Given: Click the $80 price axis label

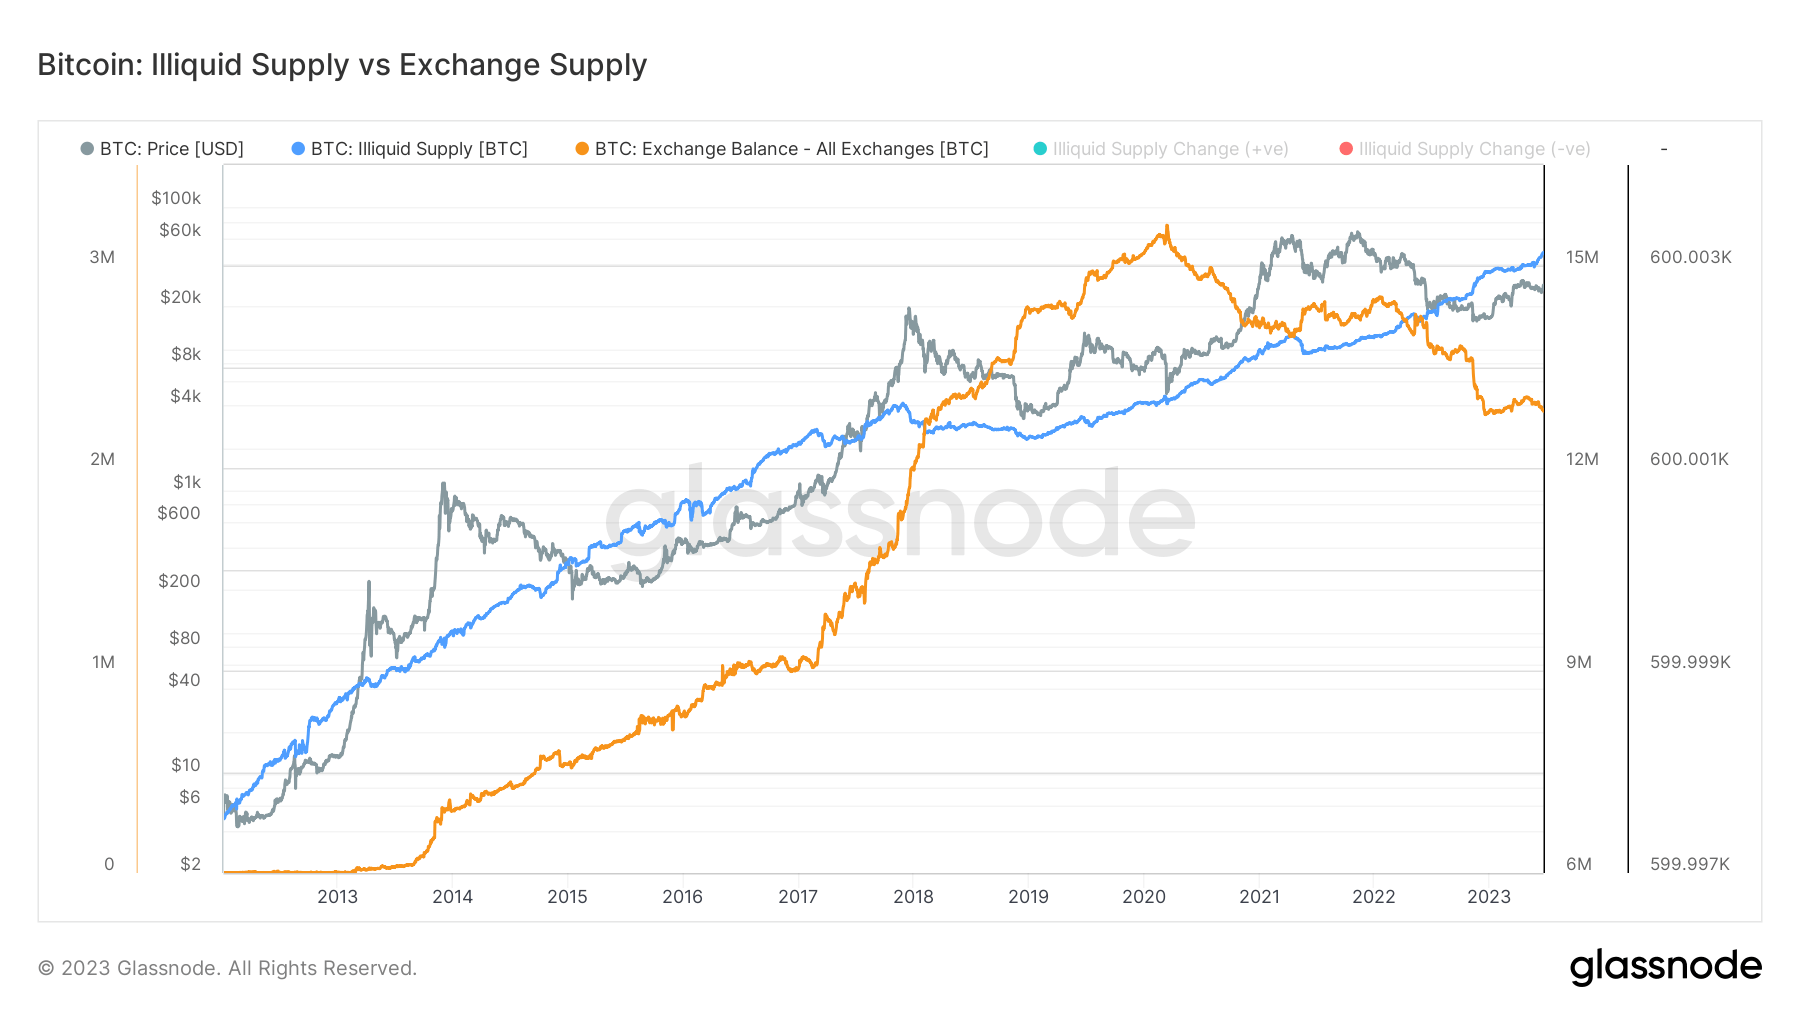Looking at the screenshot, I should point(184,638).
